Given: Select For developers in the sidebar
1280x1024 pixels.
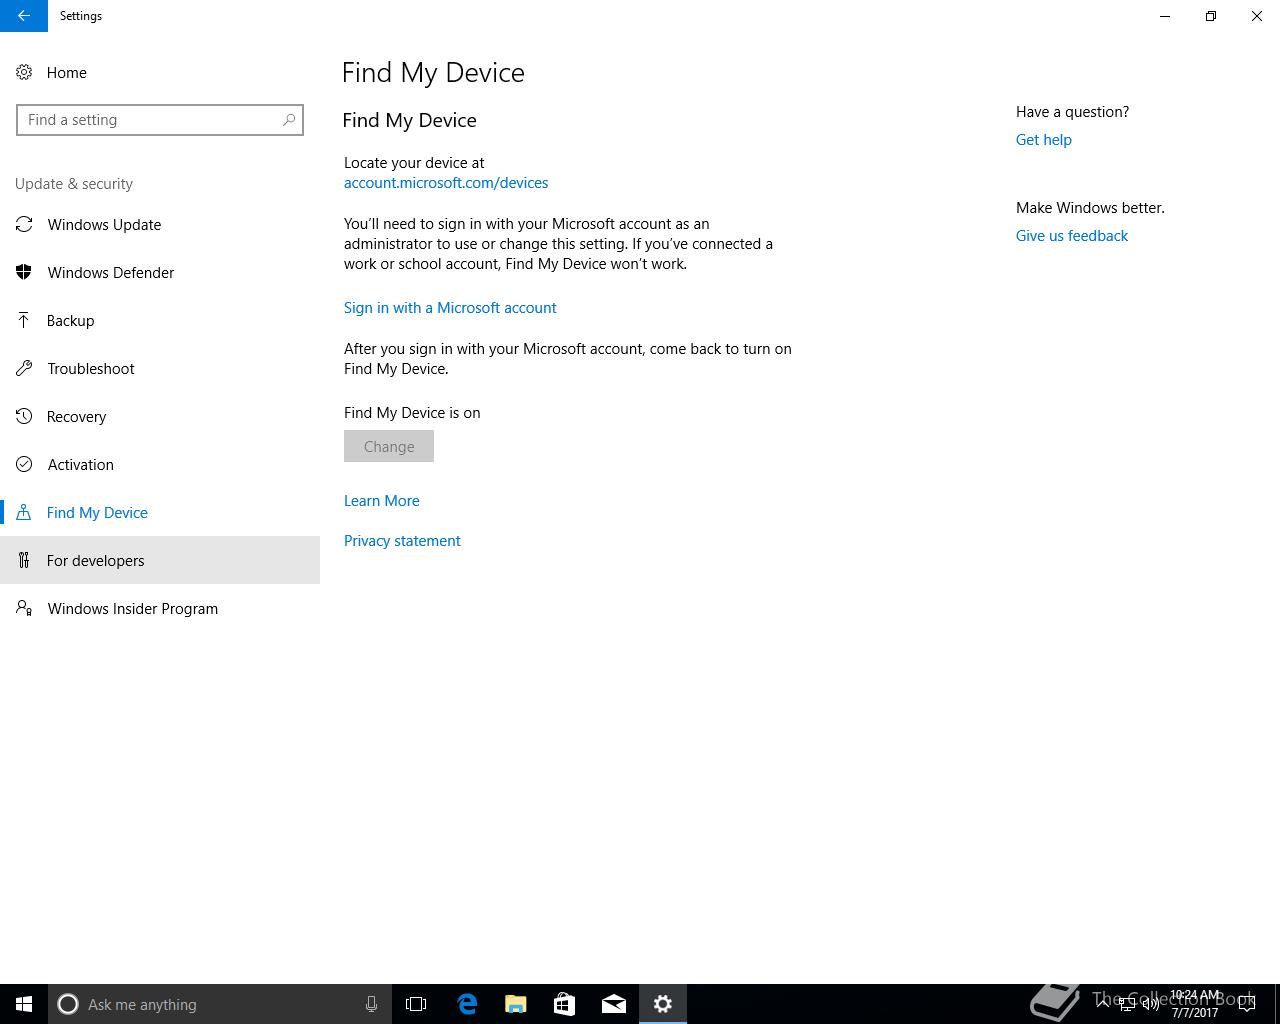Looking at the screenshot, I should pos(160,560).
